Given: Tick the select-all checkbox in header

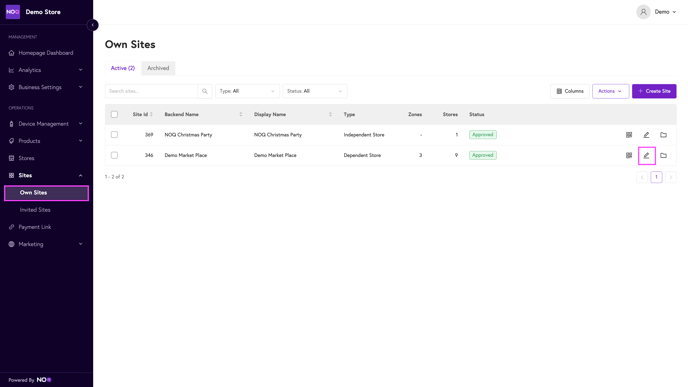Looking at the screenshot, I should (x=115, y=115).
